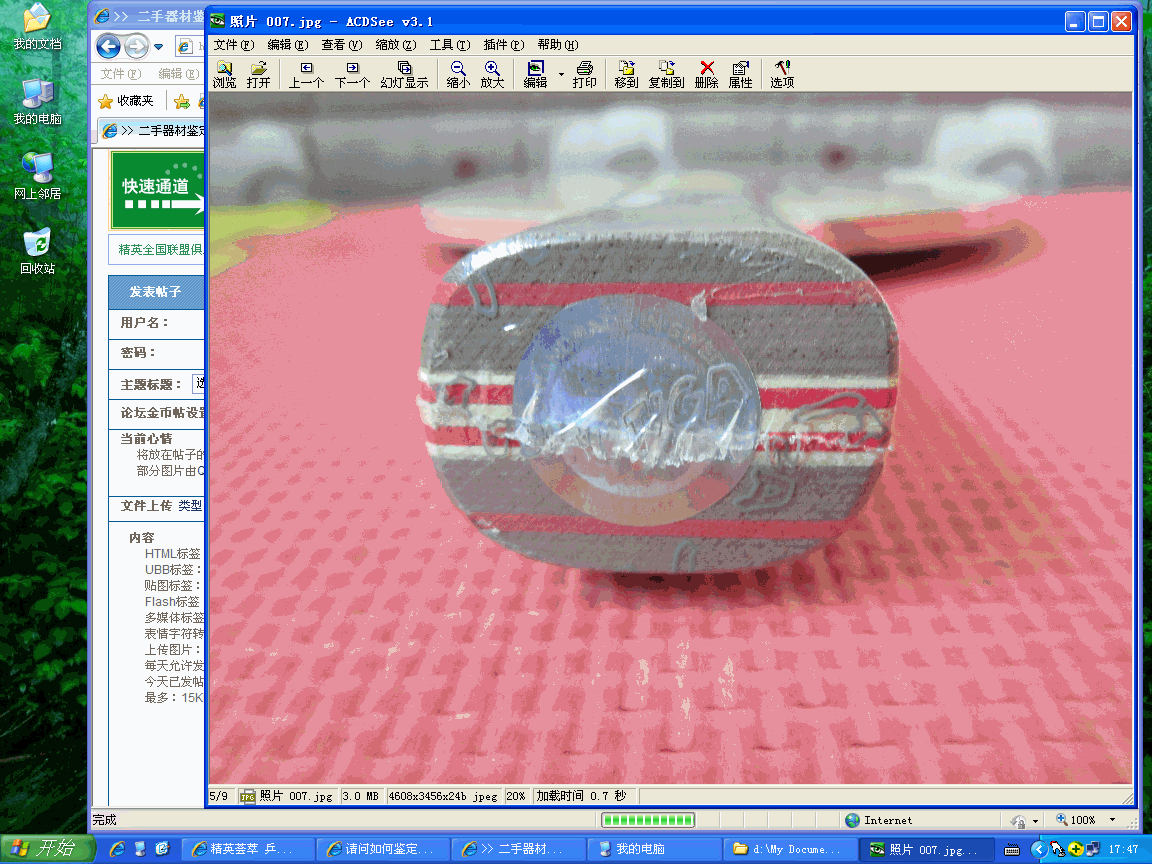Go to next image (下一个)
Viewport: 1152px width, 864px height.
353,74
